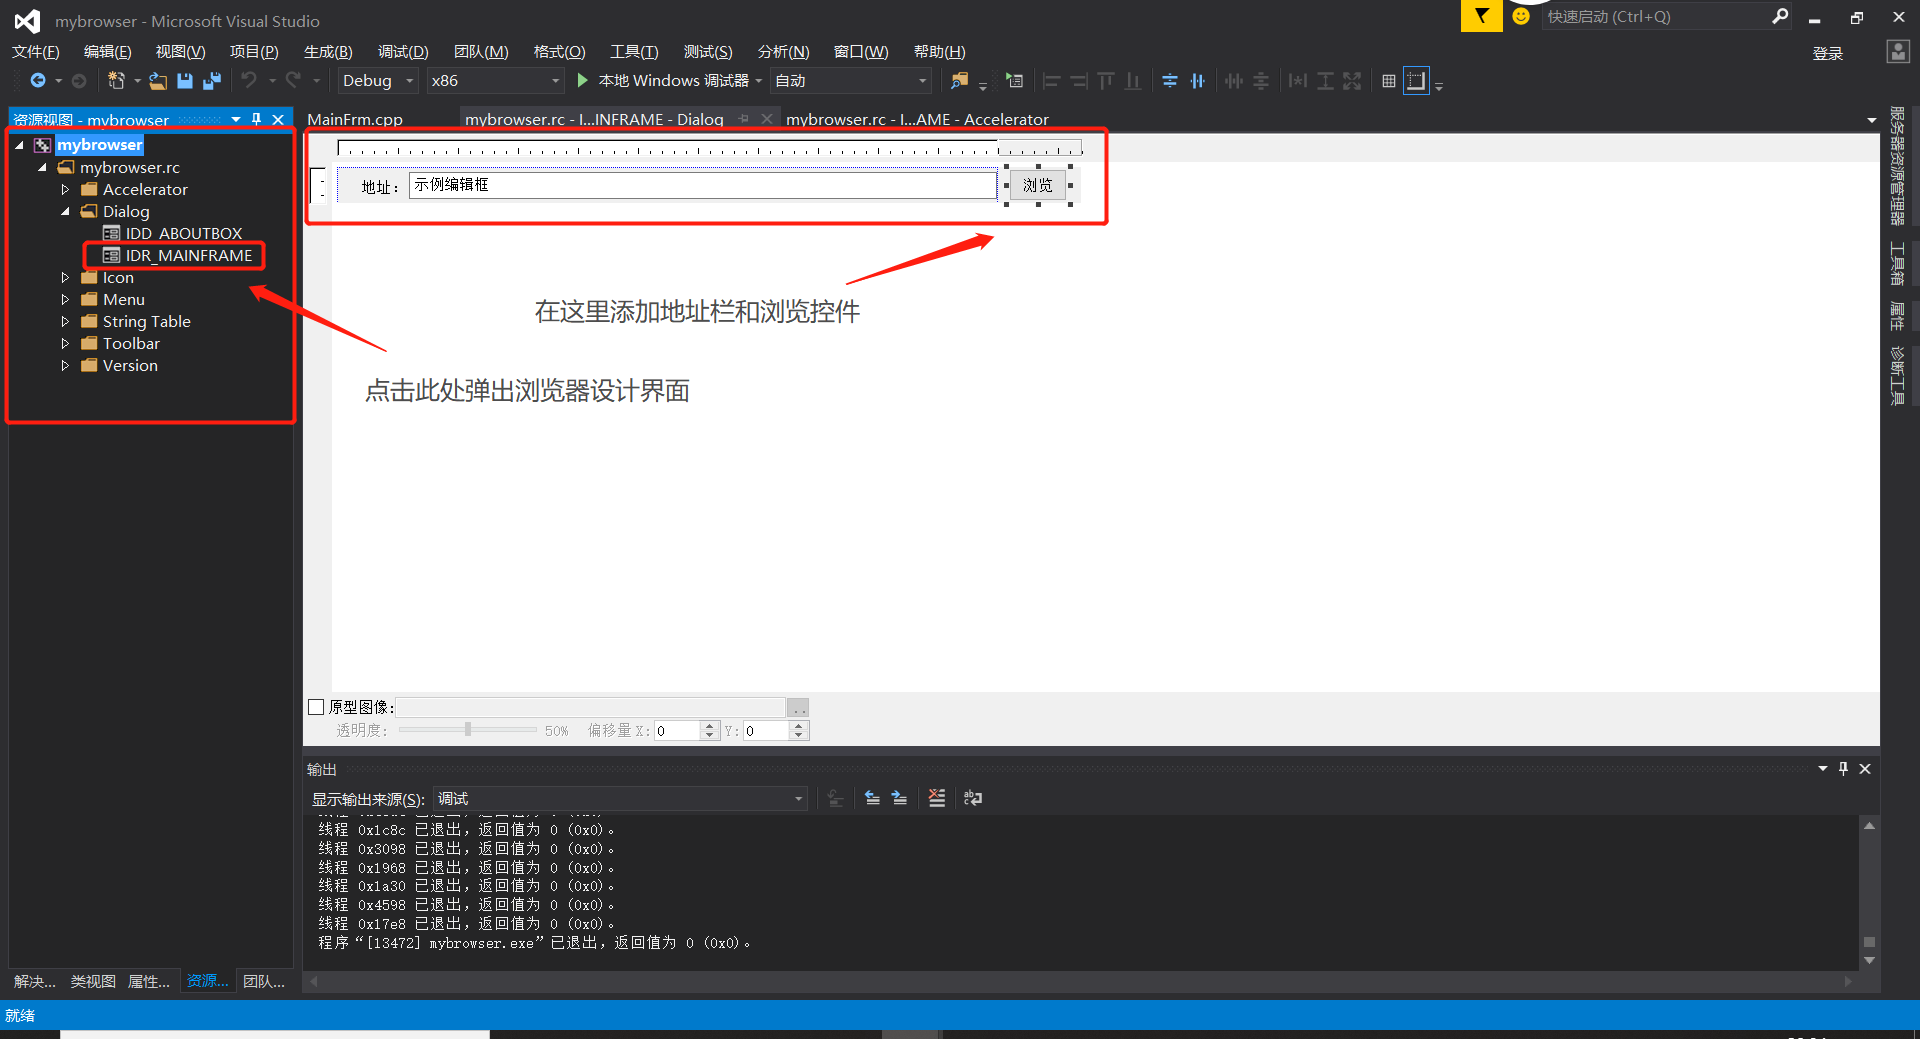This screenshot has width=1920, height=1039.
Task: Click the Make Same Size icon
Action: pyautogui.click(x=1352, y=81)
